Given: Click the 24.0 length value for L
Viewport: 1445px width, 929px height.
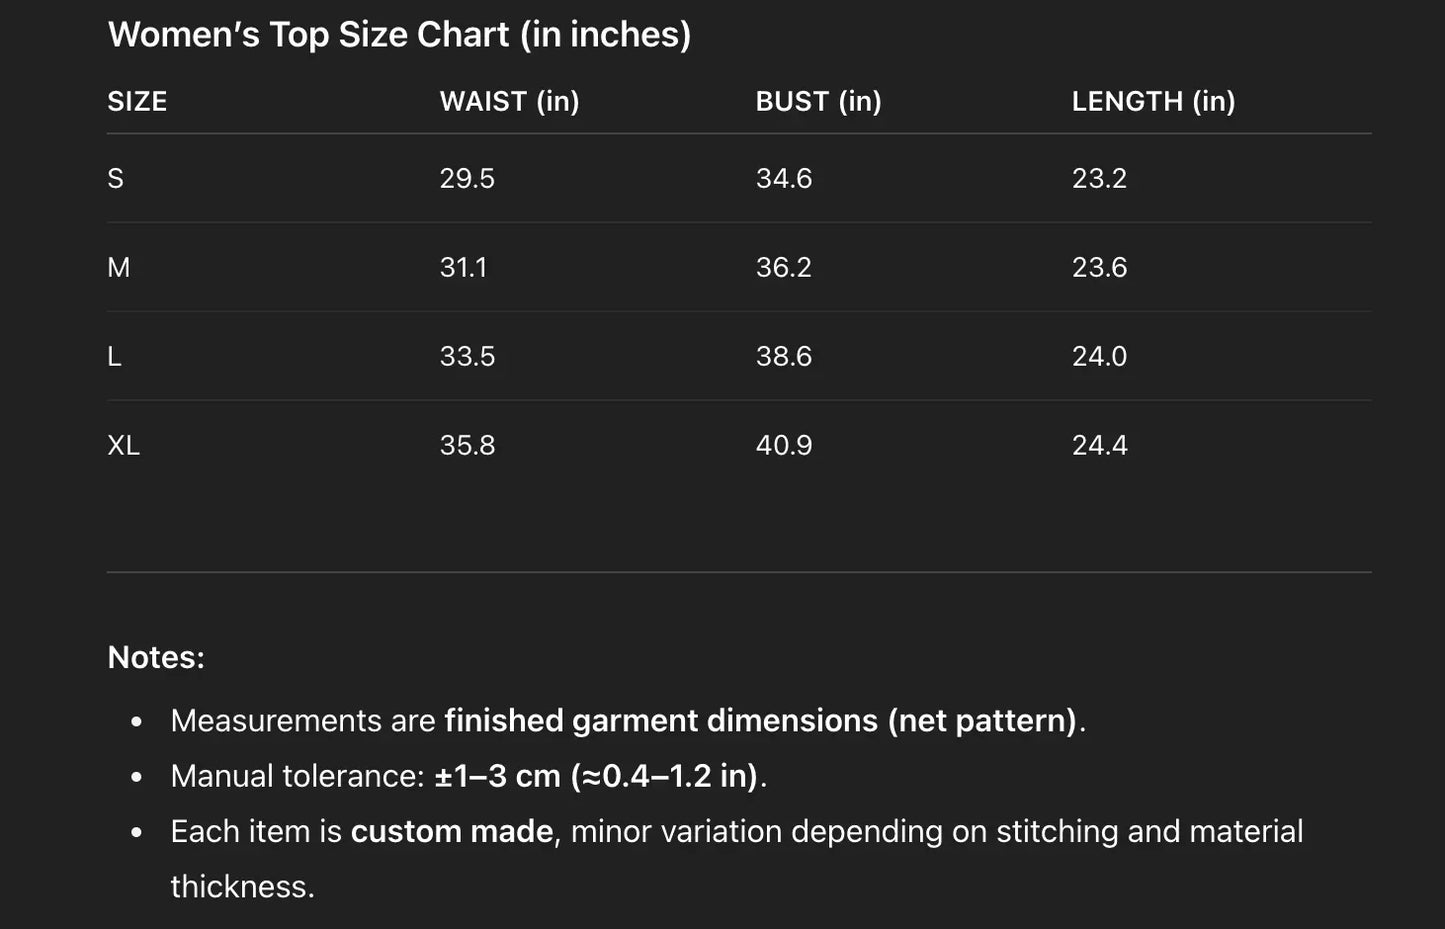Looking at the screenshot, I should pos(1099,357).
